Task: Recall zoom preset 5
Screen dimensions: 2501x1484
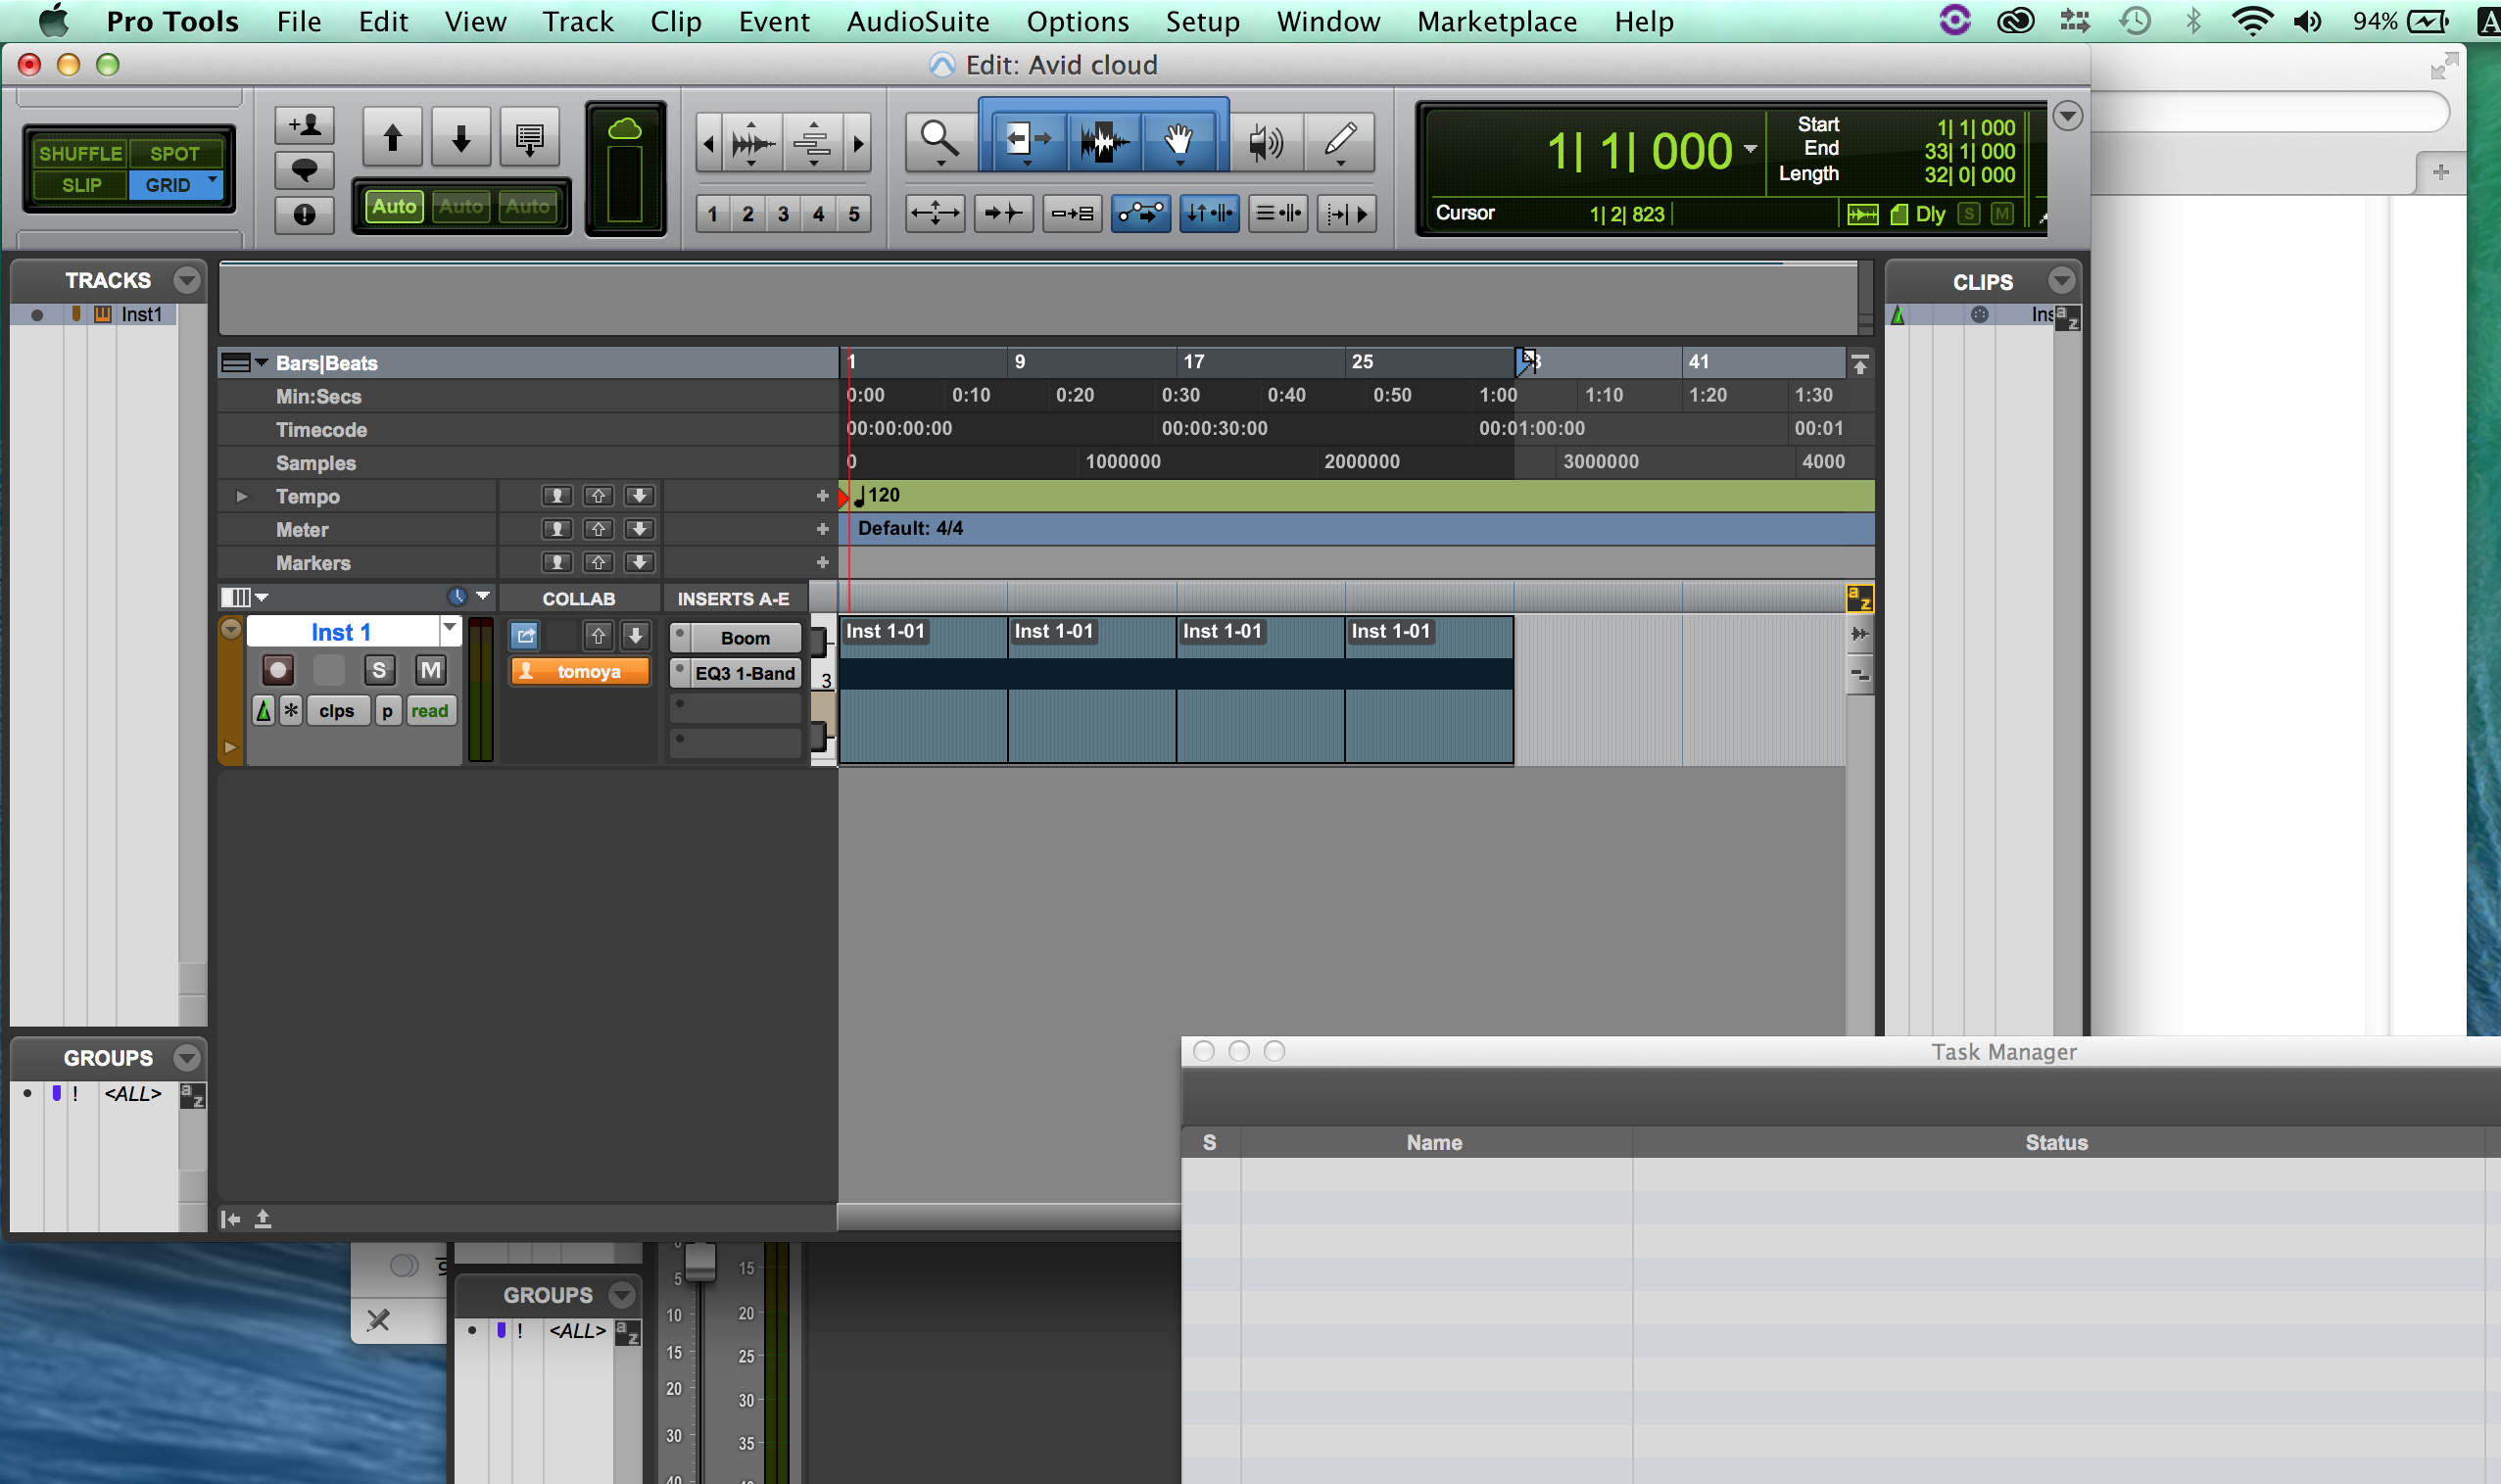Action: (x=854, y=214)
